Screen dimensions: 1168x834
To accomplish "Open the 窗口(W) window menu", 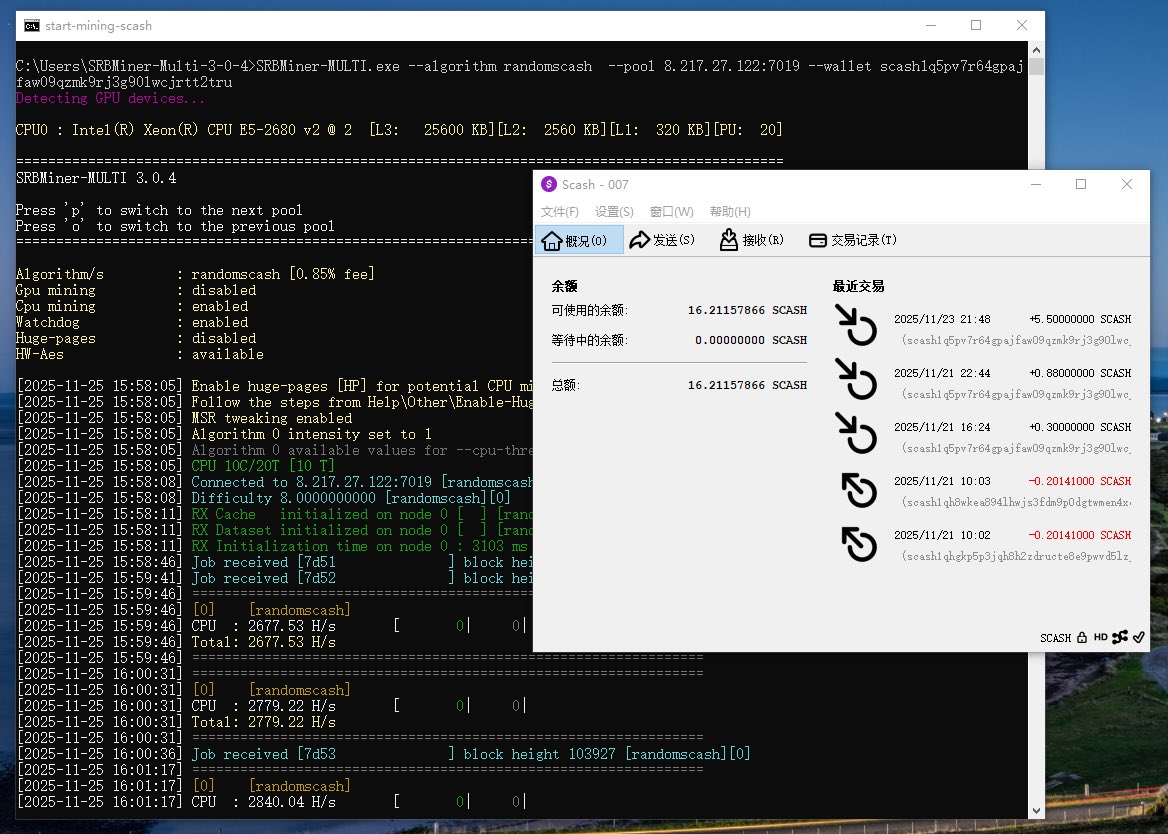I will (x=671, y=212).
